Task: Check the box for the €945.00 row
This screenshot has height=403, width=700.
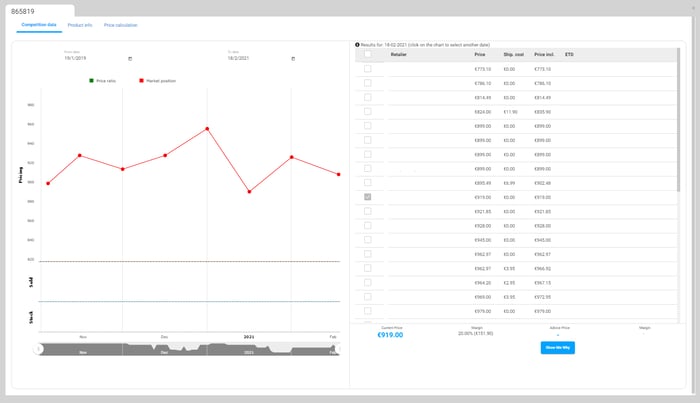Action: tap(367, 240)
